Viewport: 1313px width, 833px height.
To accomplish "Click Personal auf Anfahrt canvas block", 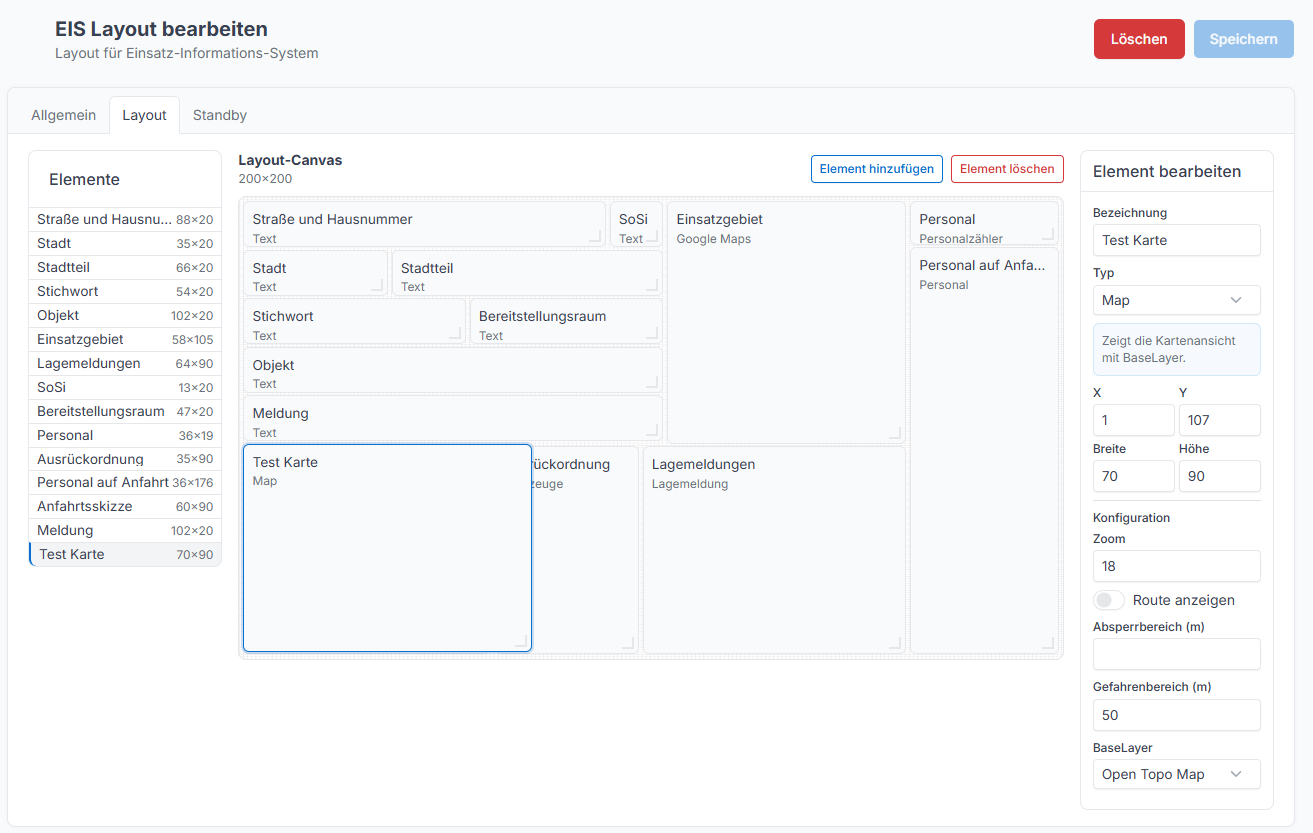I will coord(984,450).
